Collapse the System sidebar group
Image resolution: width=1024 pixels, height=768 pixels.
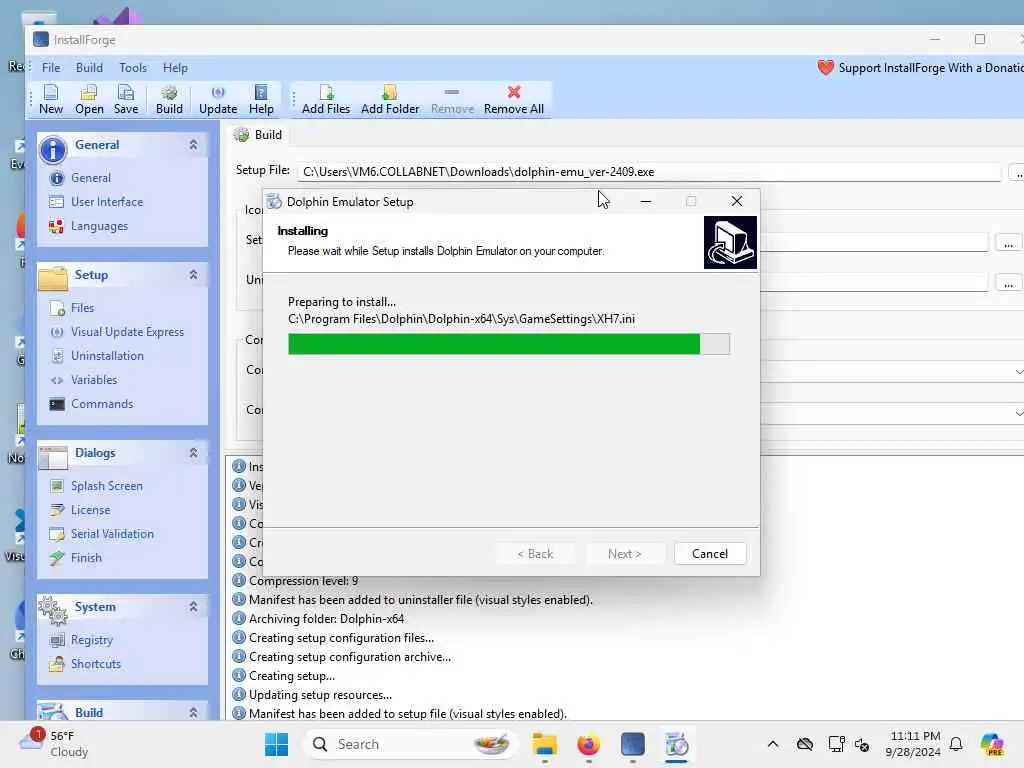click(x=193, y=607)
